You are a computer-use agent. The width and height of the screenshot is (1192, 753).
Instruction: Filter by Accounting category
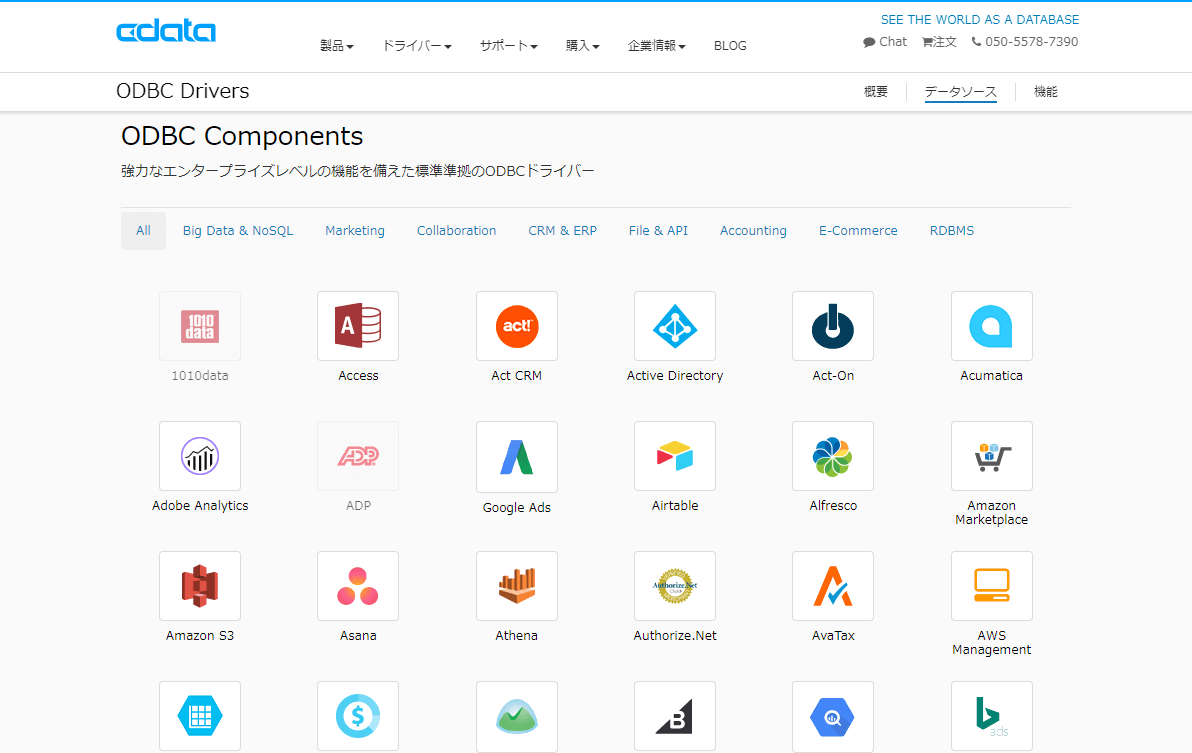753,231
